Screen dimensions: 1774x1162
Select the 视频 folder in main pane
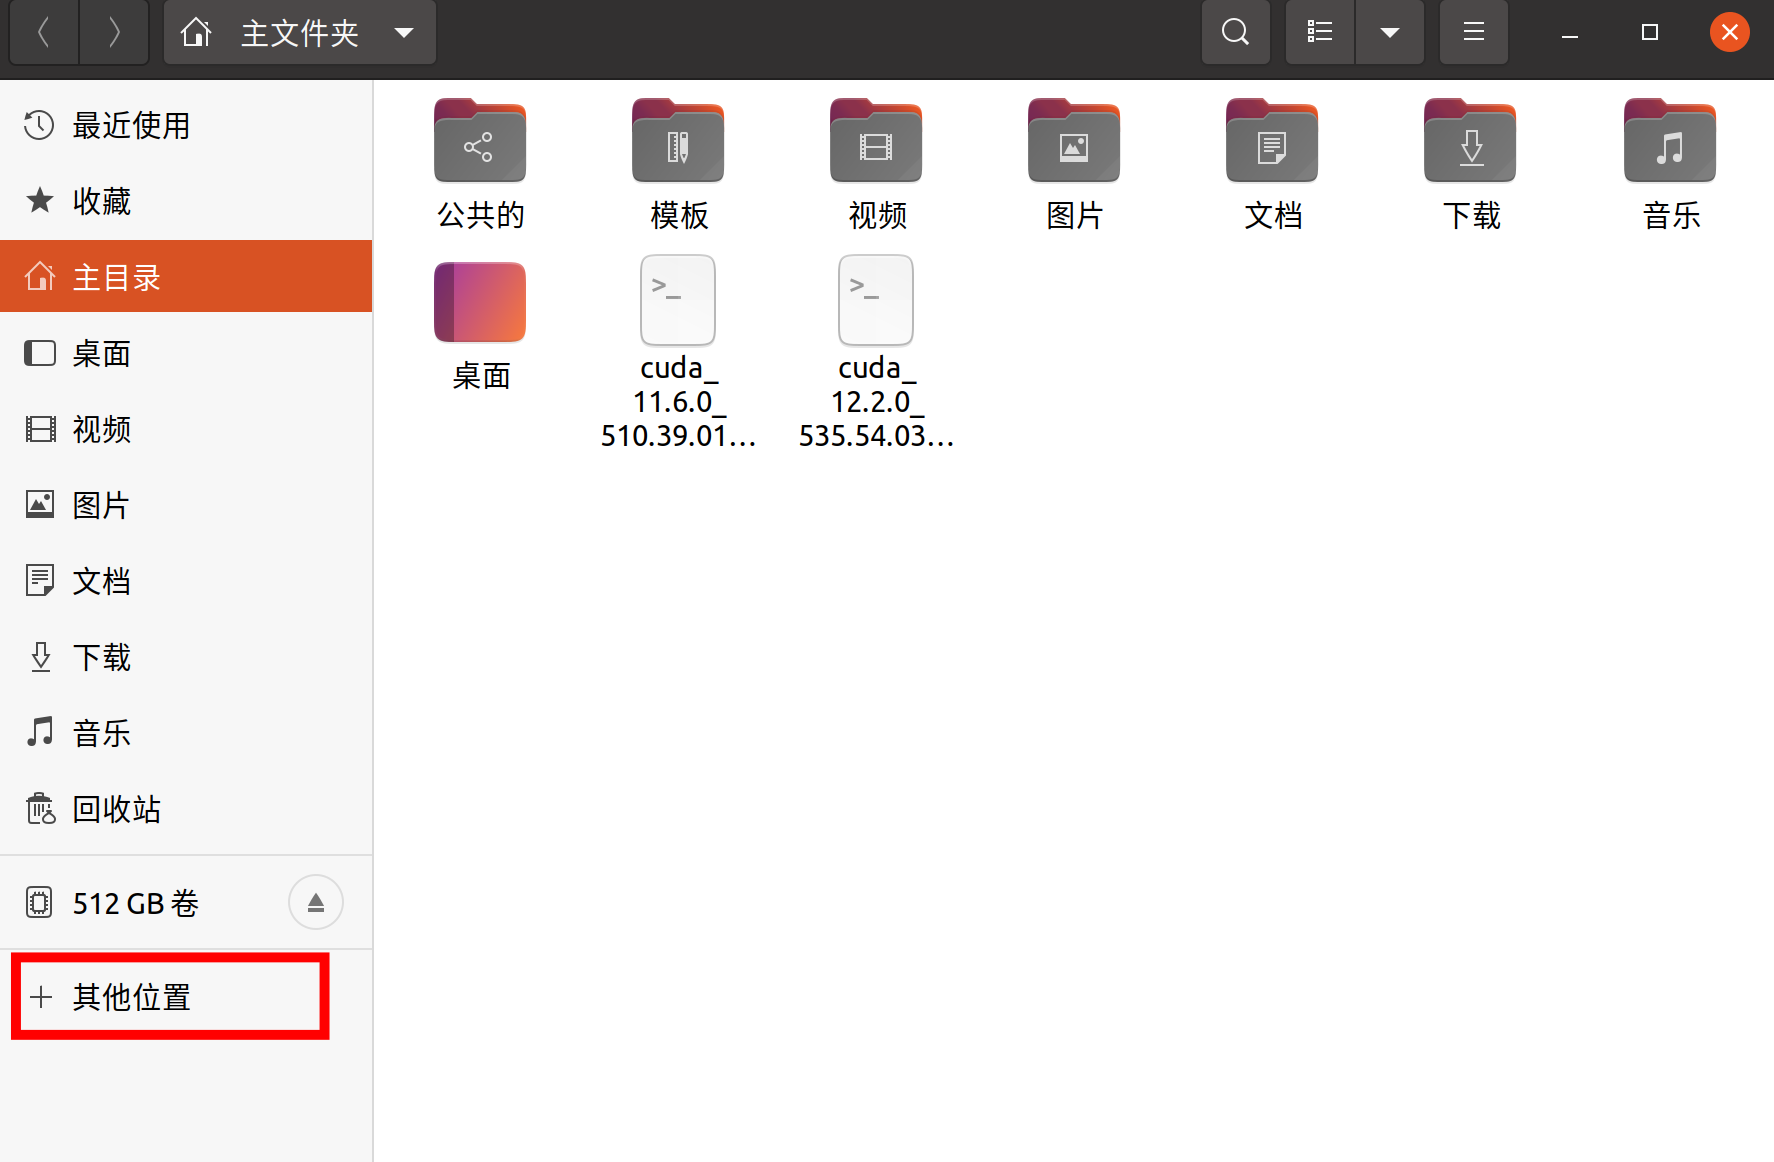pos(876,141)
